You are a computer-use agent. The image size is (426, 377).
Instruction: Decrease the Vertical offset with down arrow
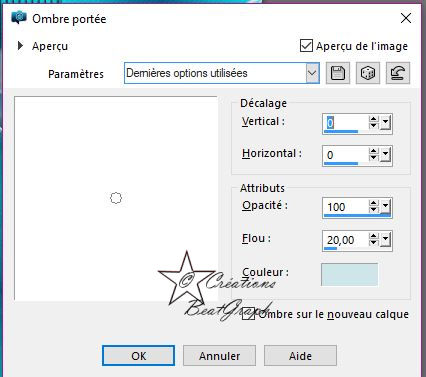tap(373, 126)
